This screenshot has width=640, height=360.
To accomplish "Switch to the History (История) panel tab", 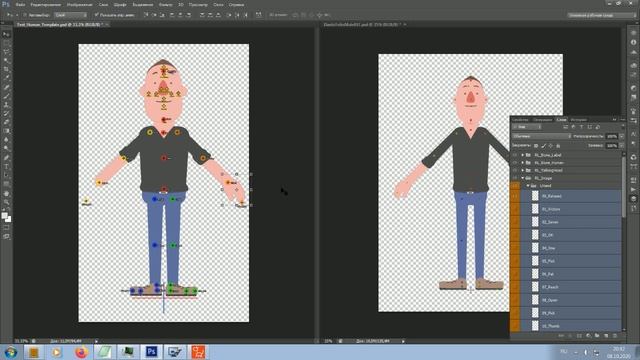I will pyautogui.click(x=578, y=120).
